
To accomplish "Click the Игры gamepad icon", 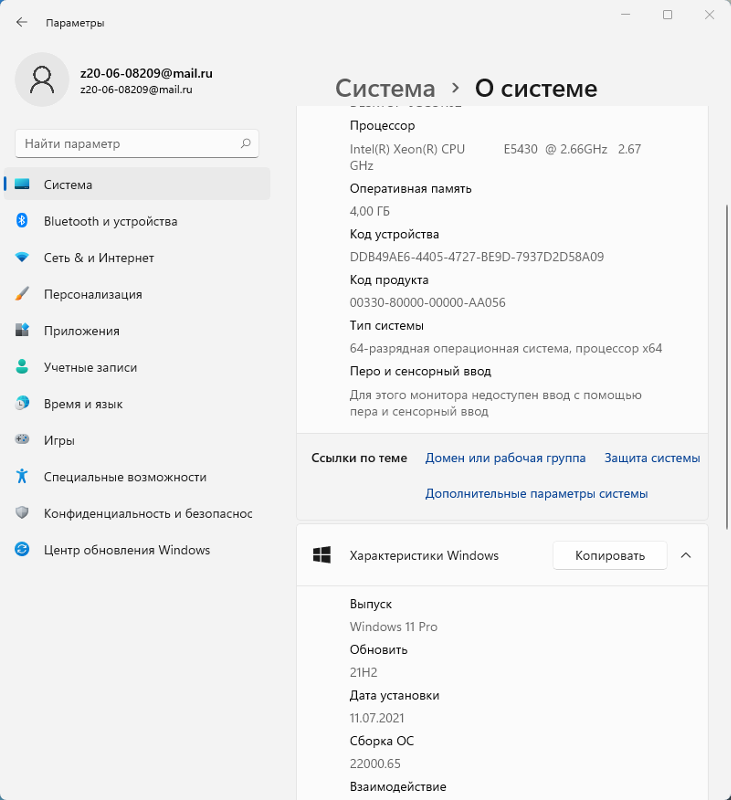I will 22,439.
